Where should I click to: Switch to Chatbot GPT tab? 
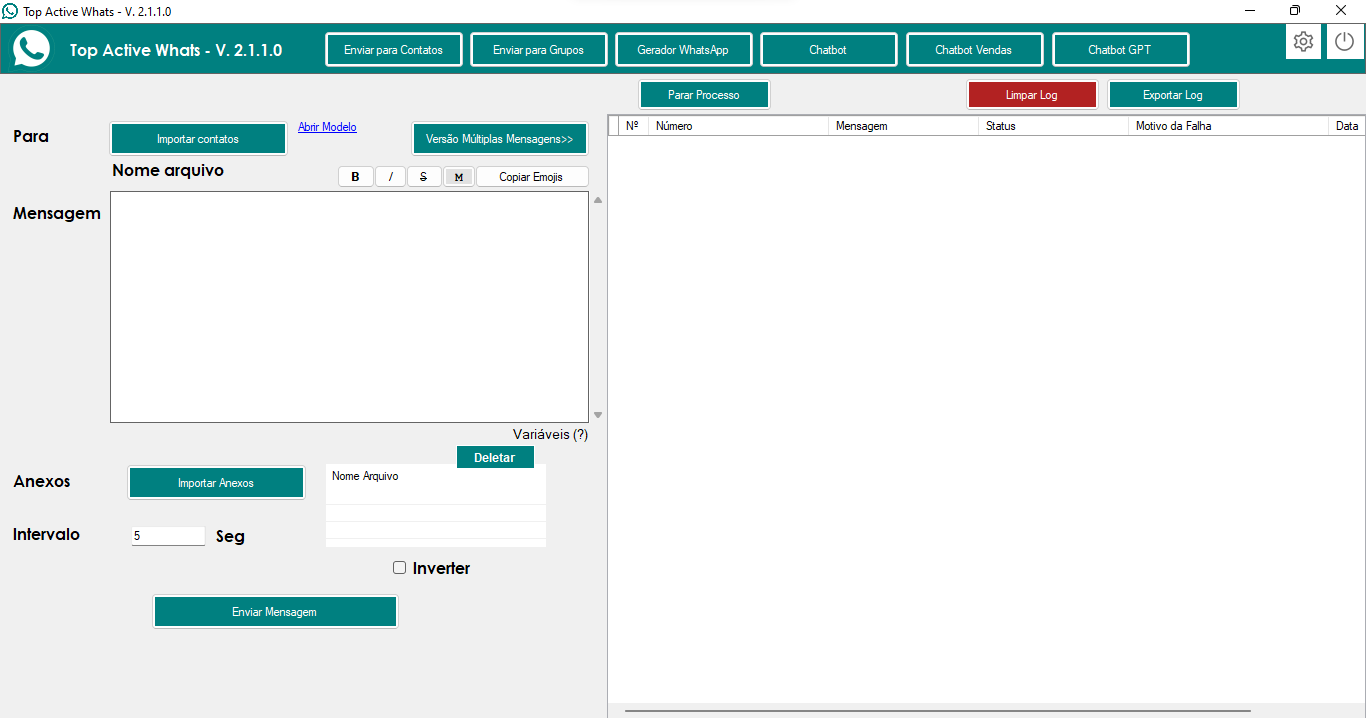pos(1120,50)
